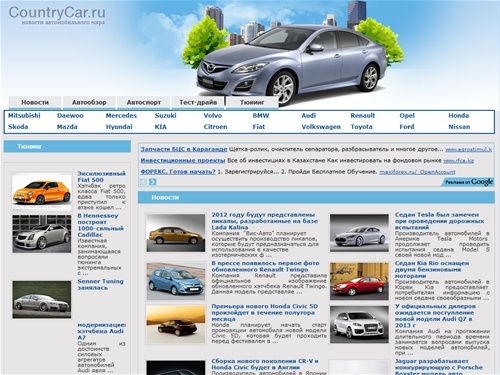The image size is (500, 375).
Task: Switch to the Автообзор tab
Action: coord(89,102)
